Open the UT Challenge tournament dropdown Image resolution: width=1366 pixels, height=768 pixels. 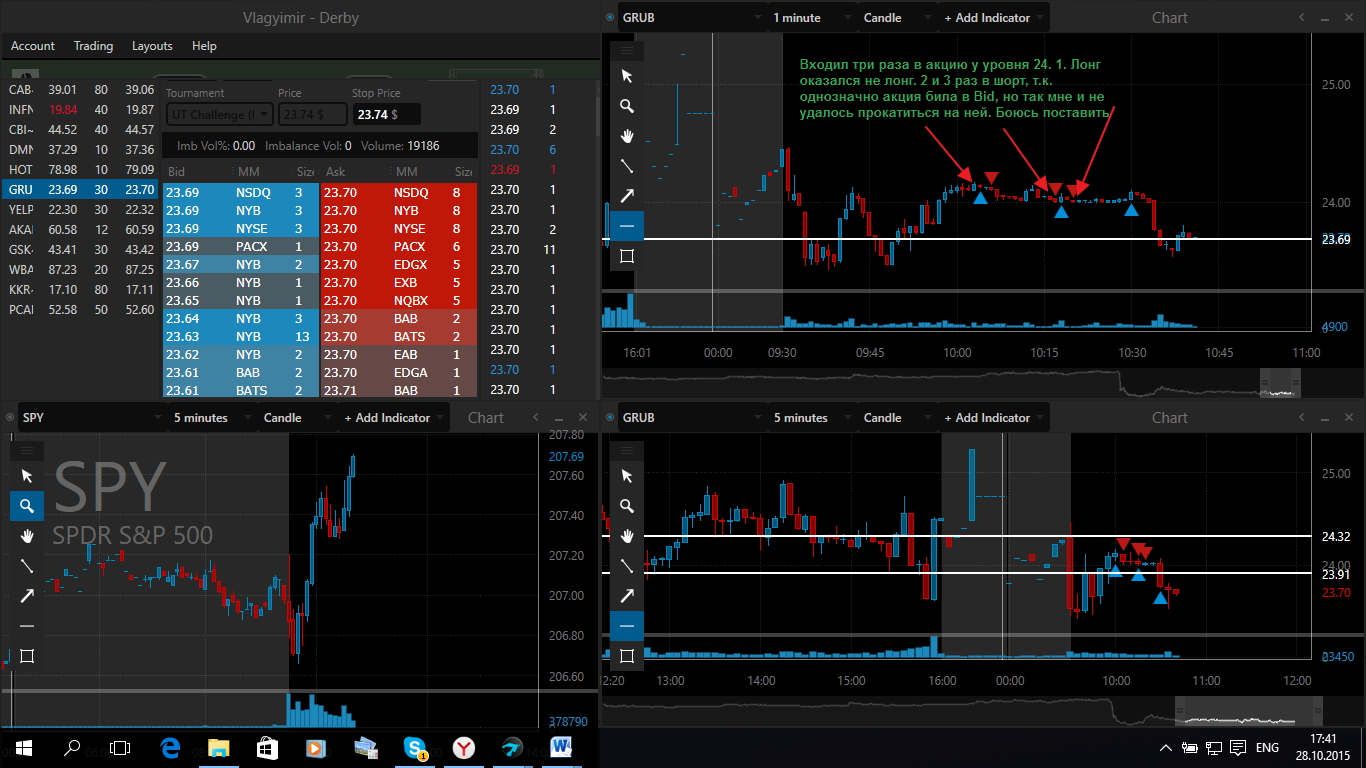point(218,115)
